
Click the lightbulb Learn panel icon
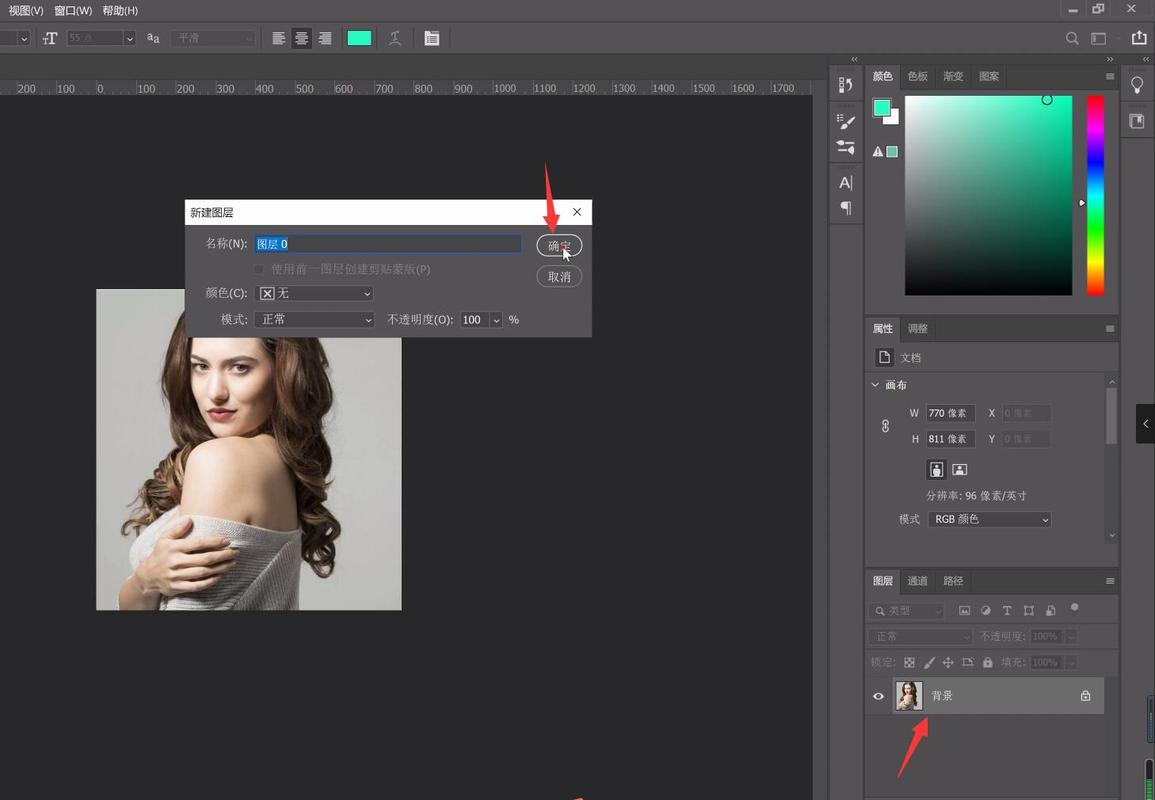(x=1137, y=85)
